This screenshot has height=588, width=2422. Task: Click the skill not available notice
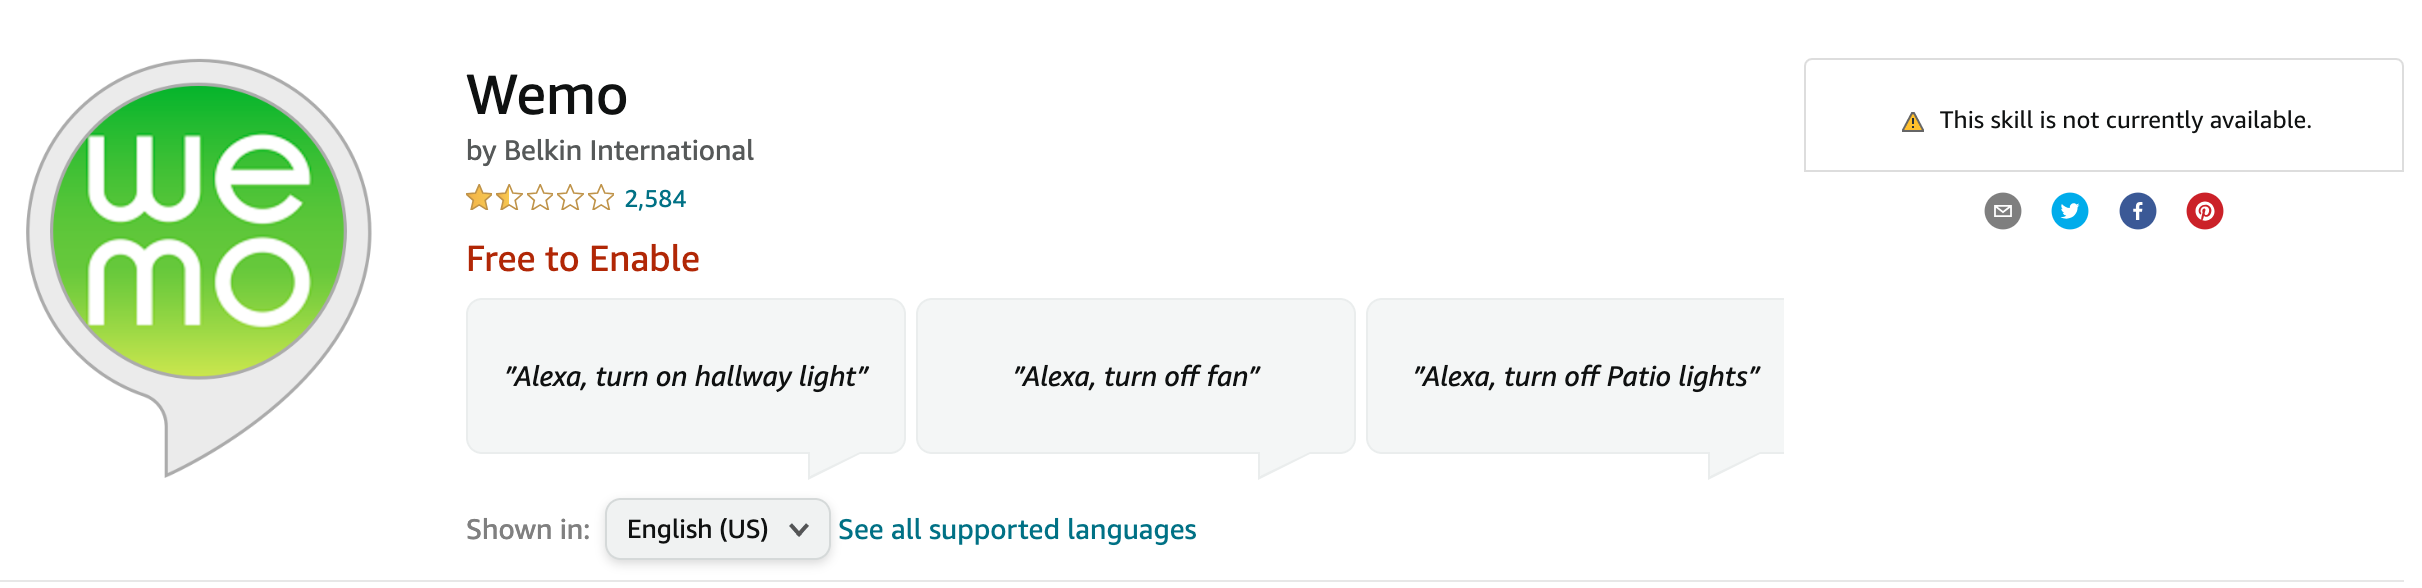click(x=2124, y=121)
